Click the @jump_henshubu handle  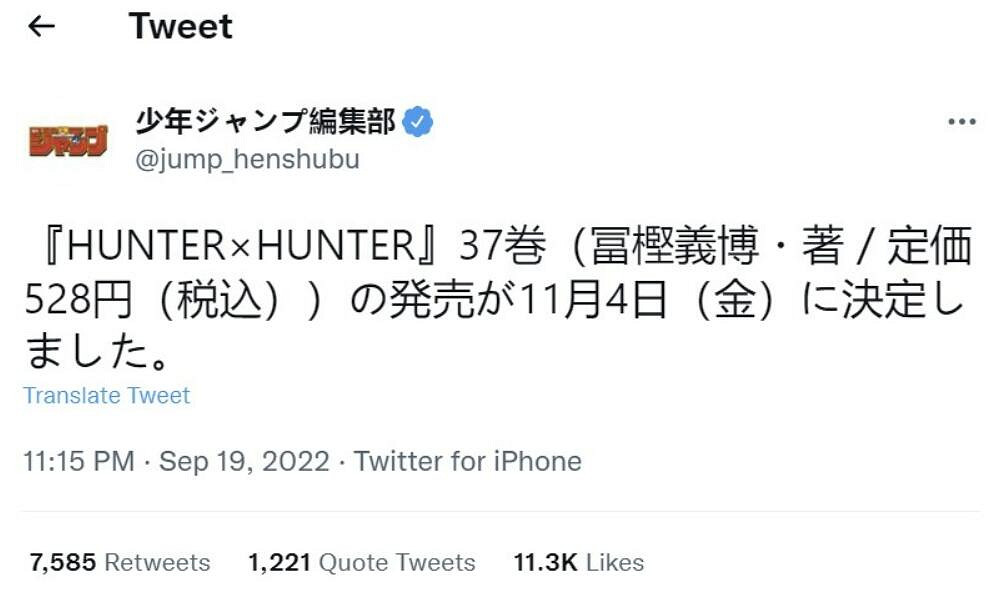pyautogui.click(x=247, y=159)
